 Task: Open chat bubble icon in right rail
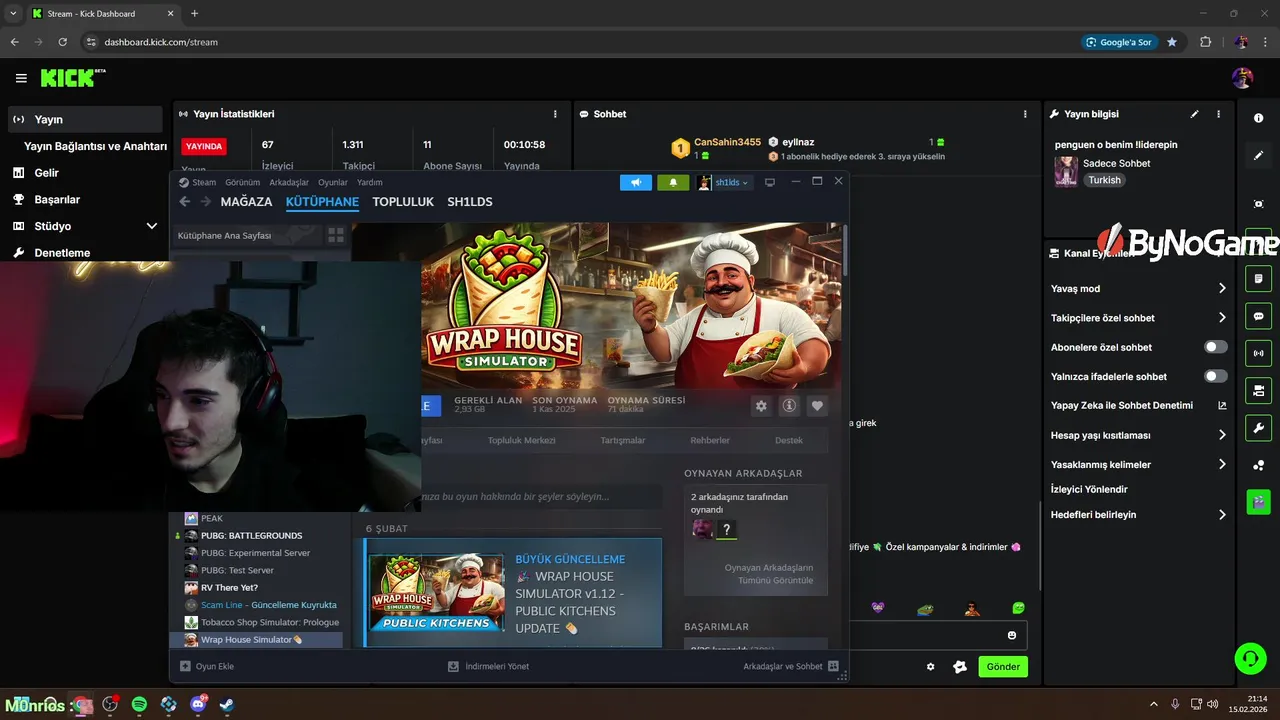pos(1258,316)
